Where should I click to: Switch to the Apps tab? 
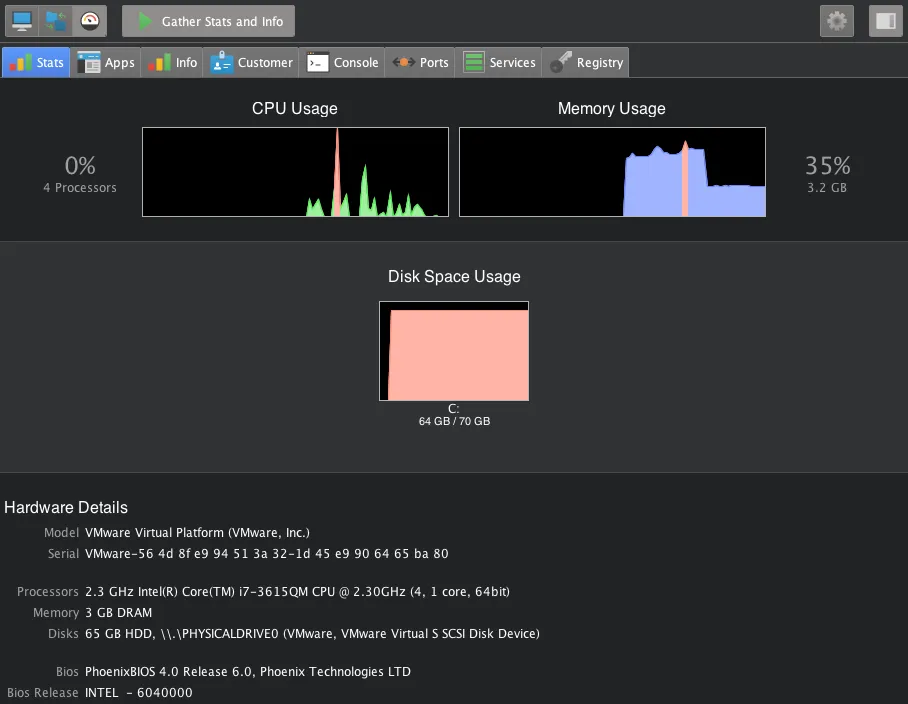(105, 61)
